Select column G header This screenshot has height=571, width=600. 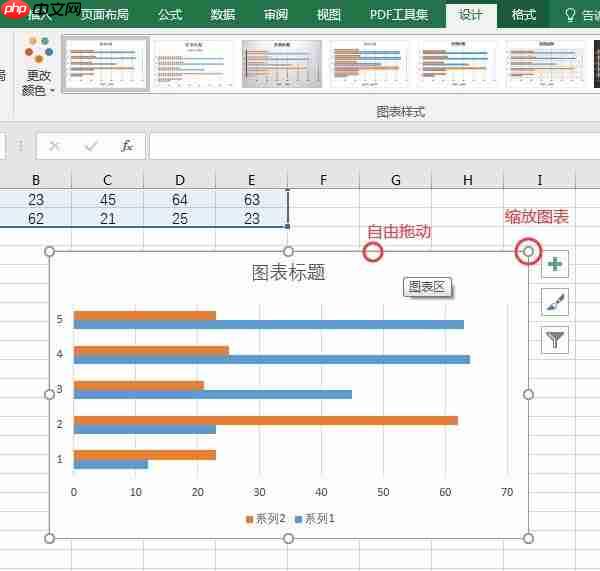point(396,179)
